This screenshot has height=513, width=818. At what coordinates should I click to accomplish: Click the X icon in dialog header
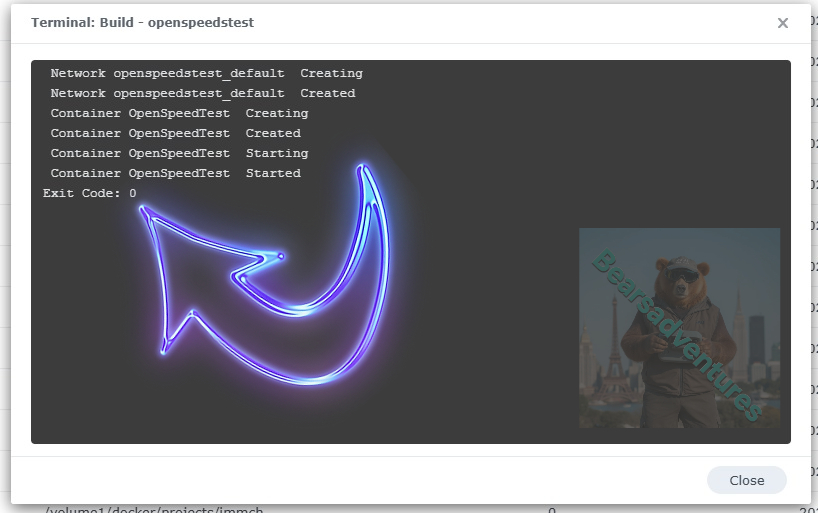pos(783,23)
